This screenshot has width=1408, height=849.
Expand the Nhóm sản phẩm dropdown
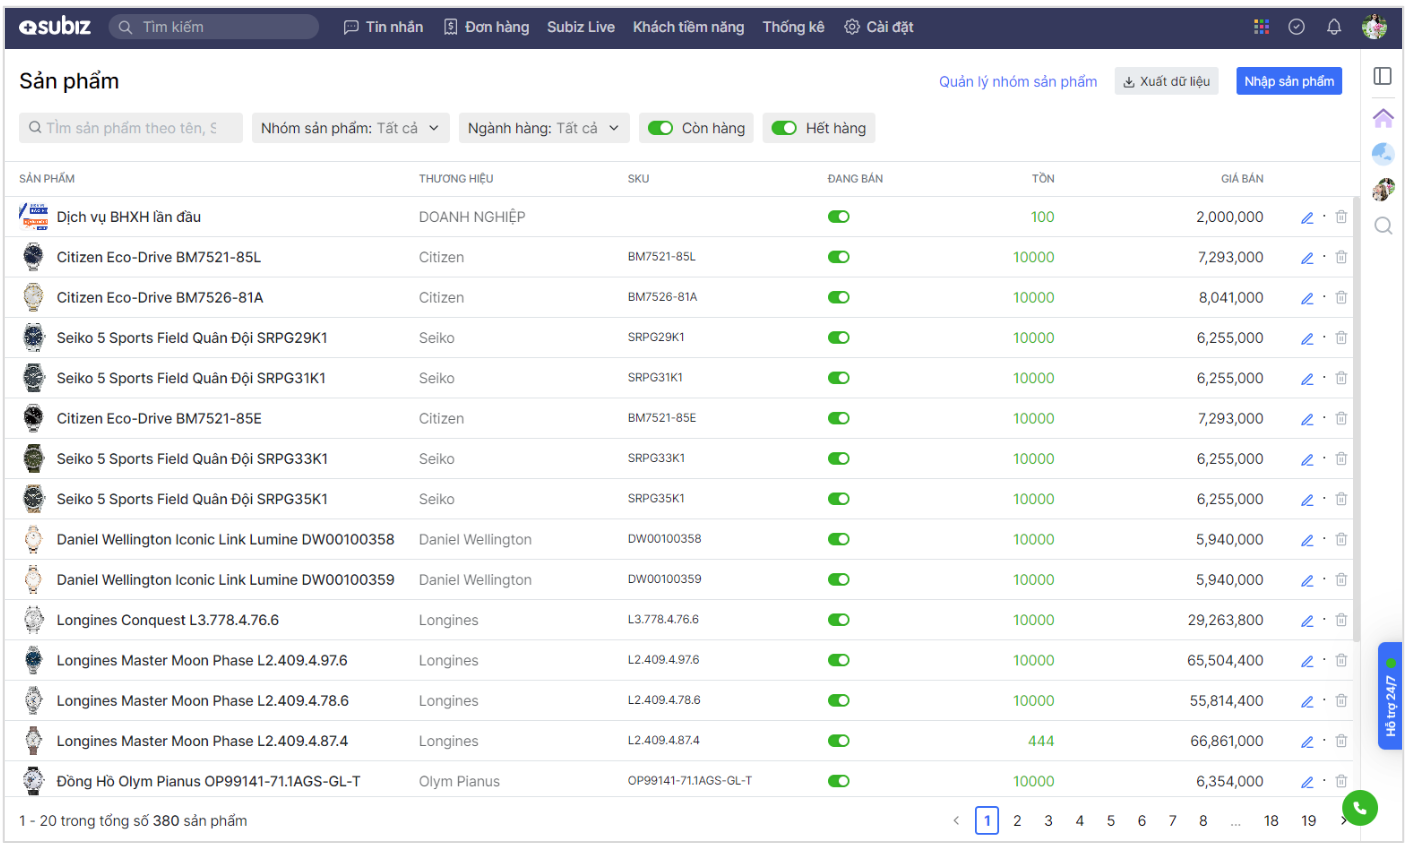(x=349, y=128)
